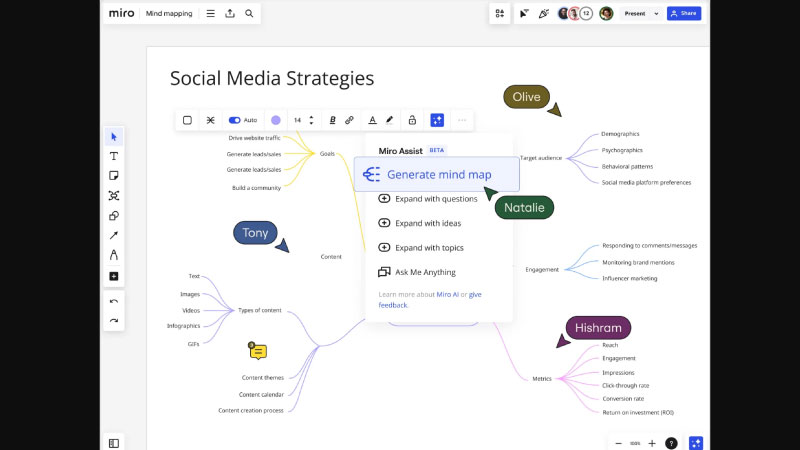This screenshot has width=800, height=450.
Task: Select the Click-through rate node
Action: pyautogui.click(x=626, y=386)
